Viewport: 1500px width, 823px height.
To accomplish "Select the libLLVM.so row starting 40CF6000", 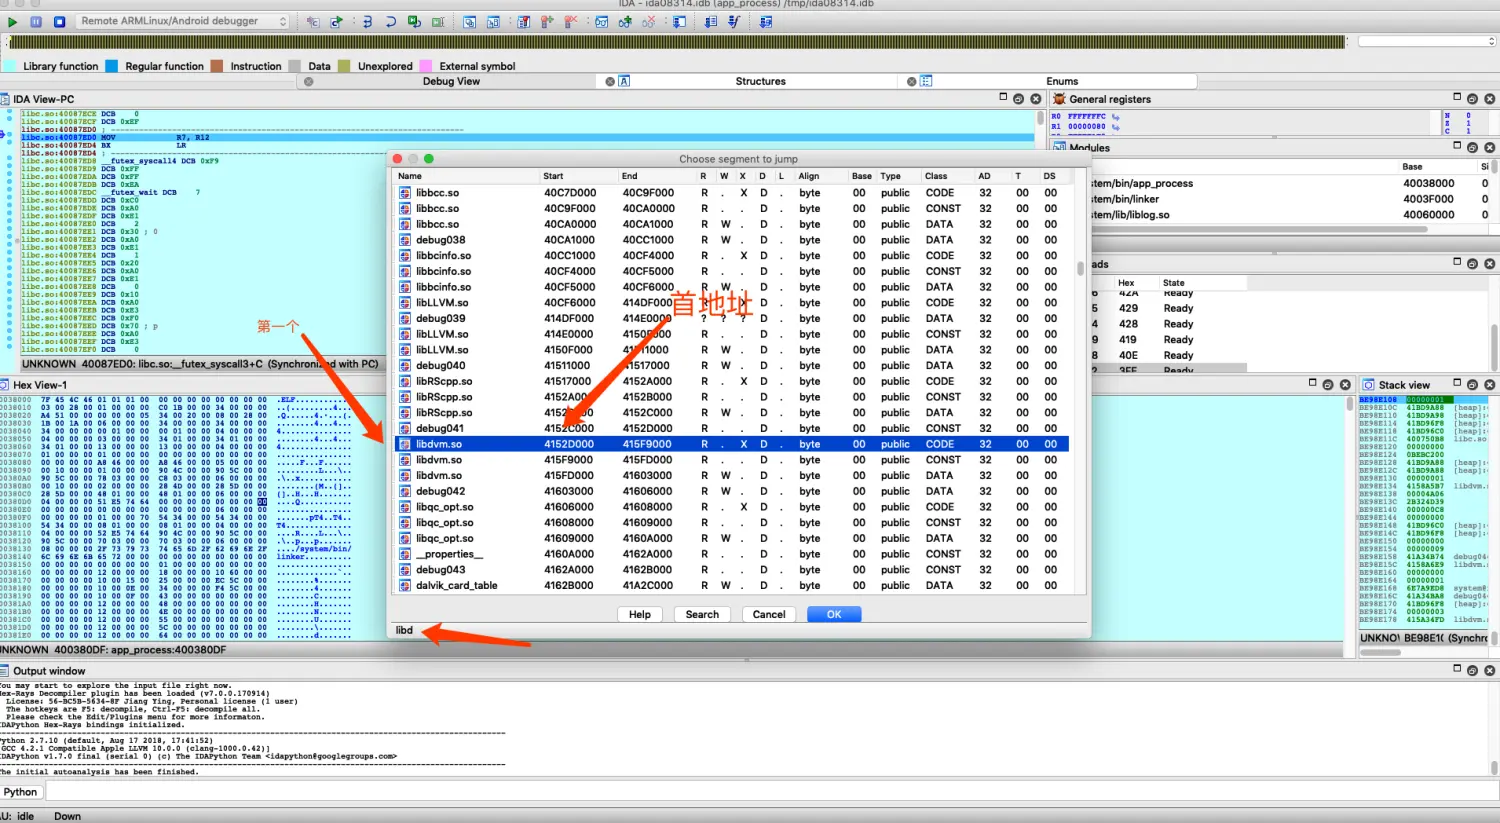I will click(x=732, y=303).
